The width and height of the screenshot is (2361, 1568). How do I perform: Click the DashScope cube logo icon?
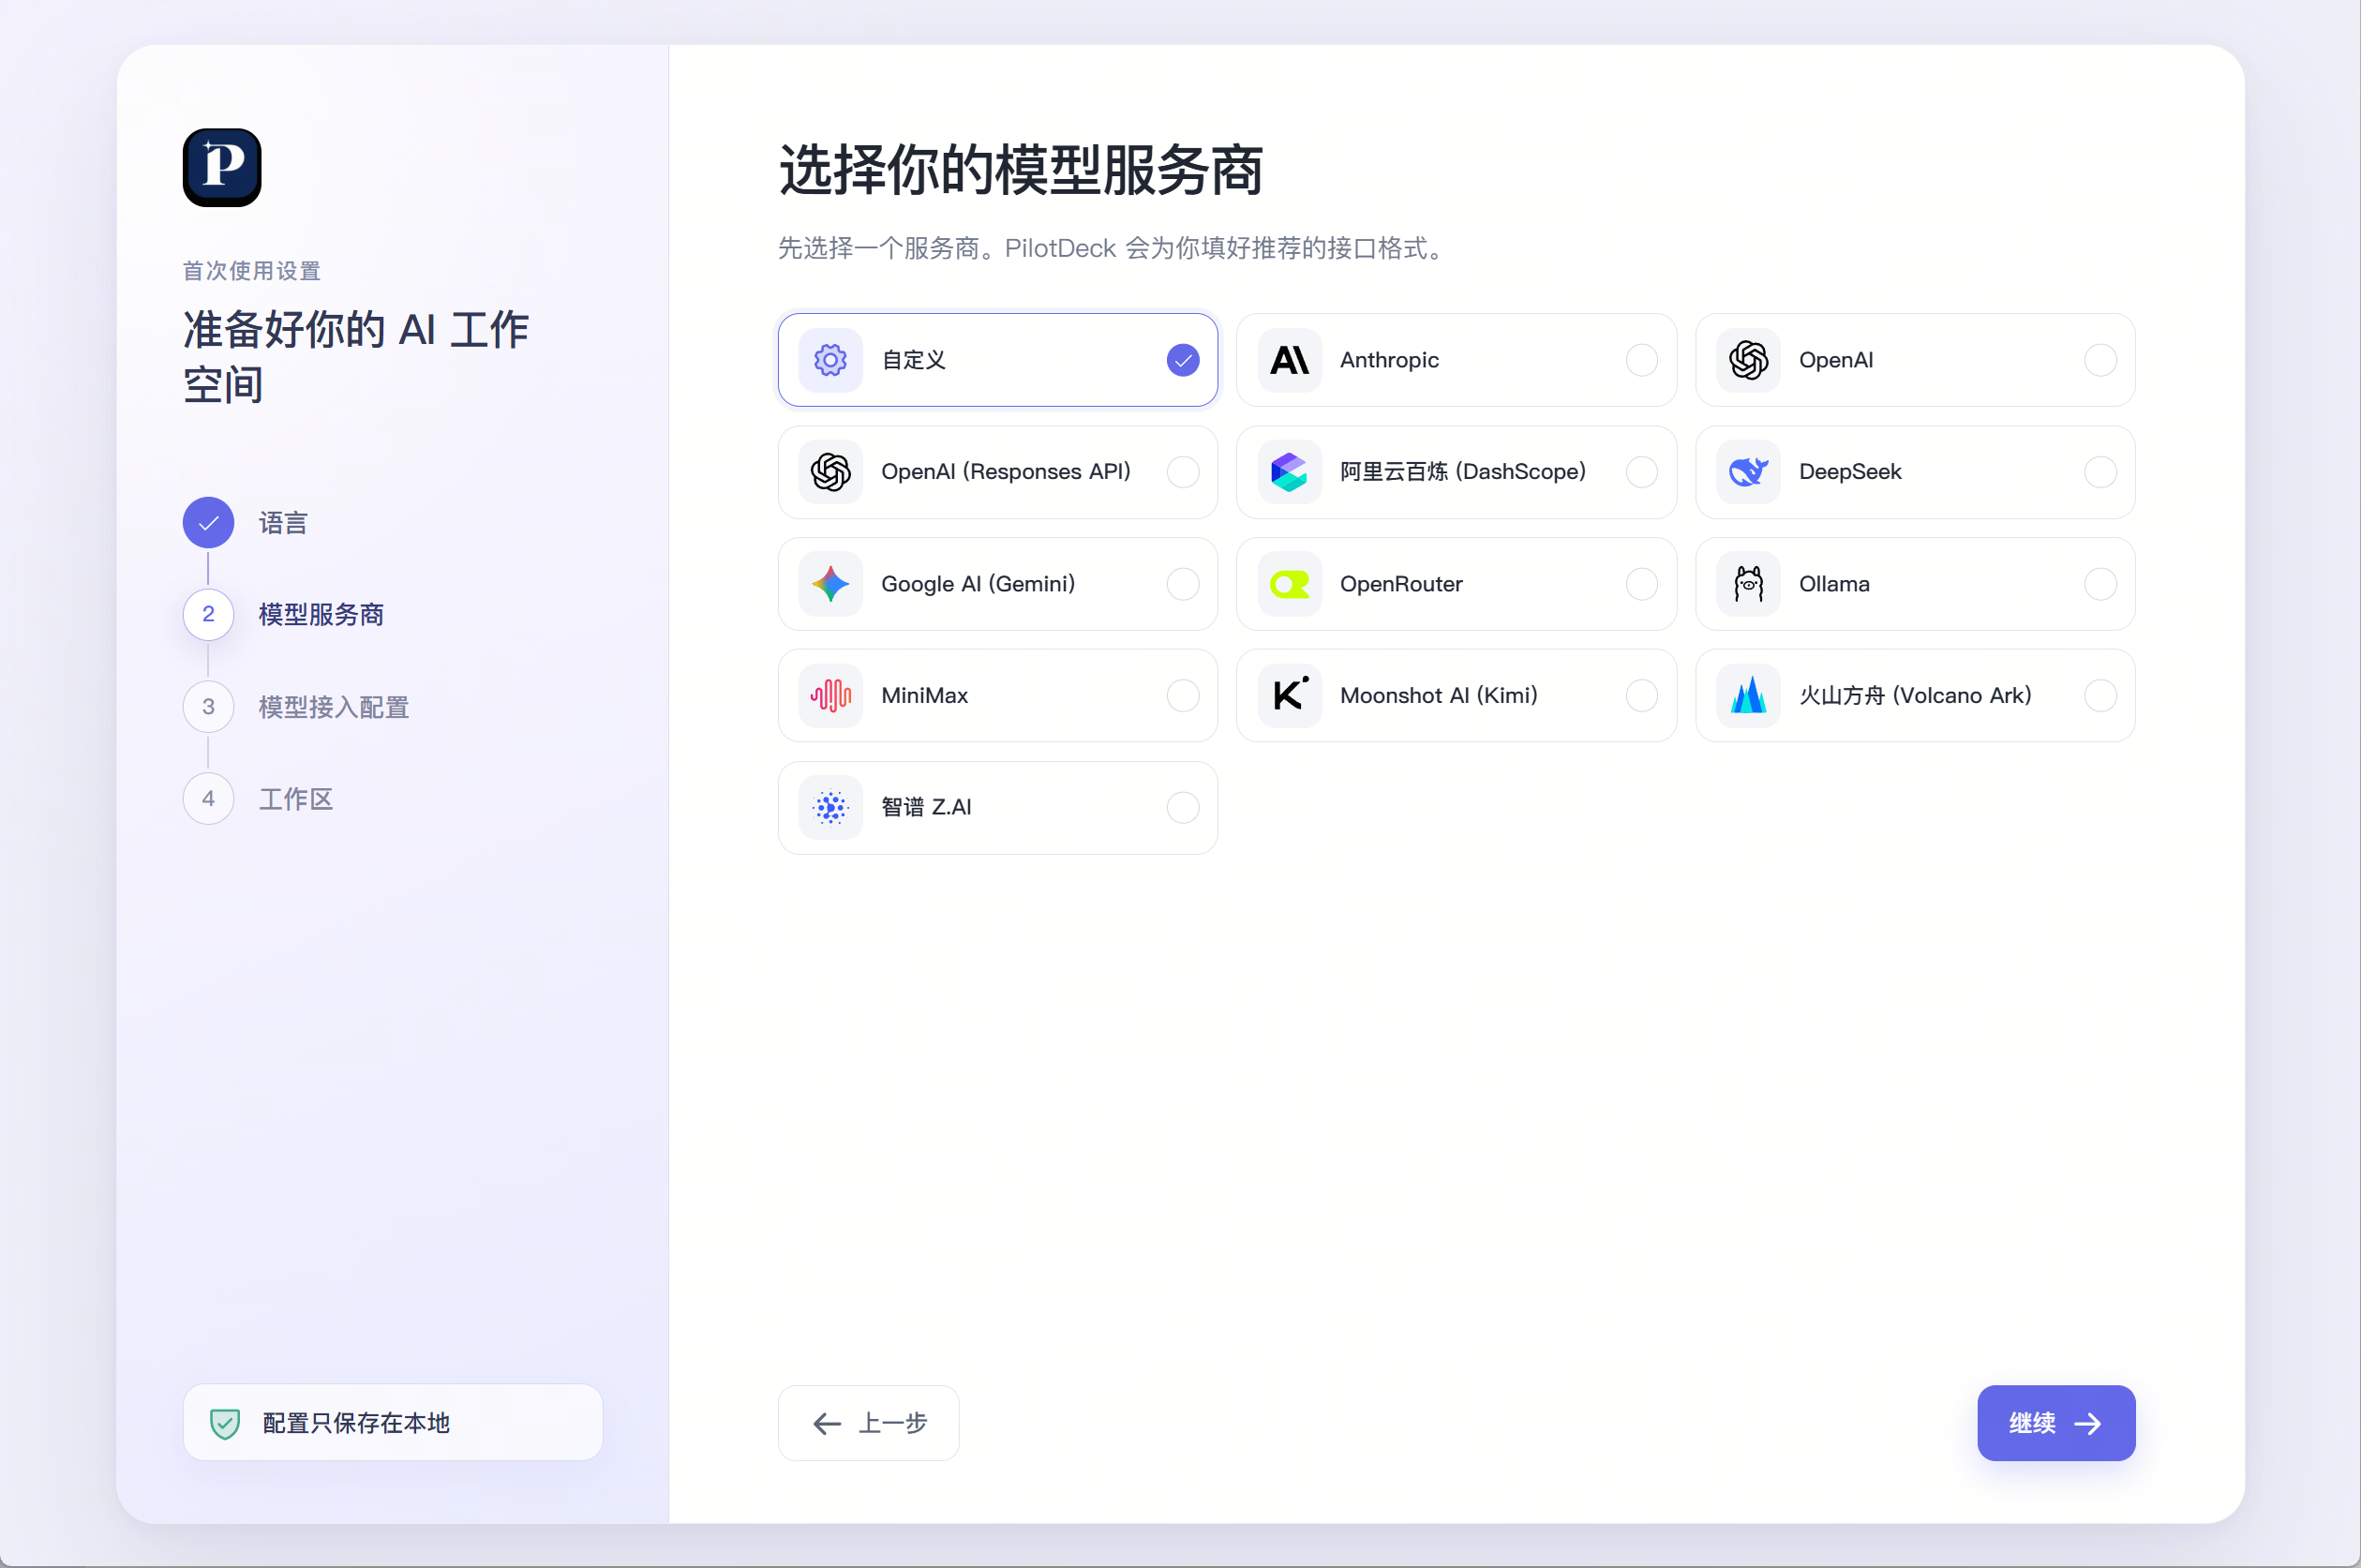click(1289, 472)
